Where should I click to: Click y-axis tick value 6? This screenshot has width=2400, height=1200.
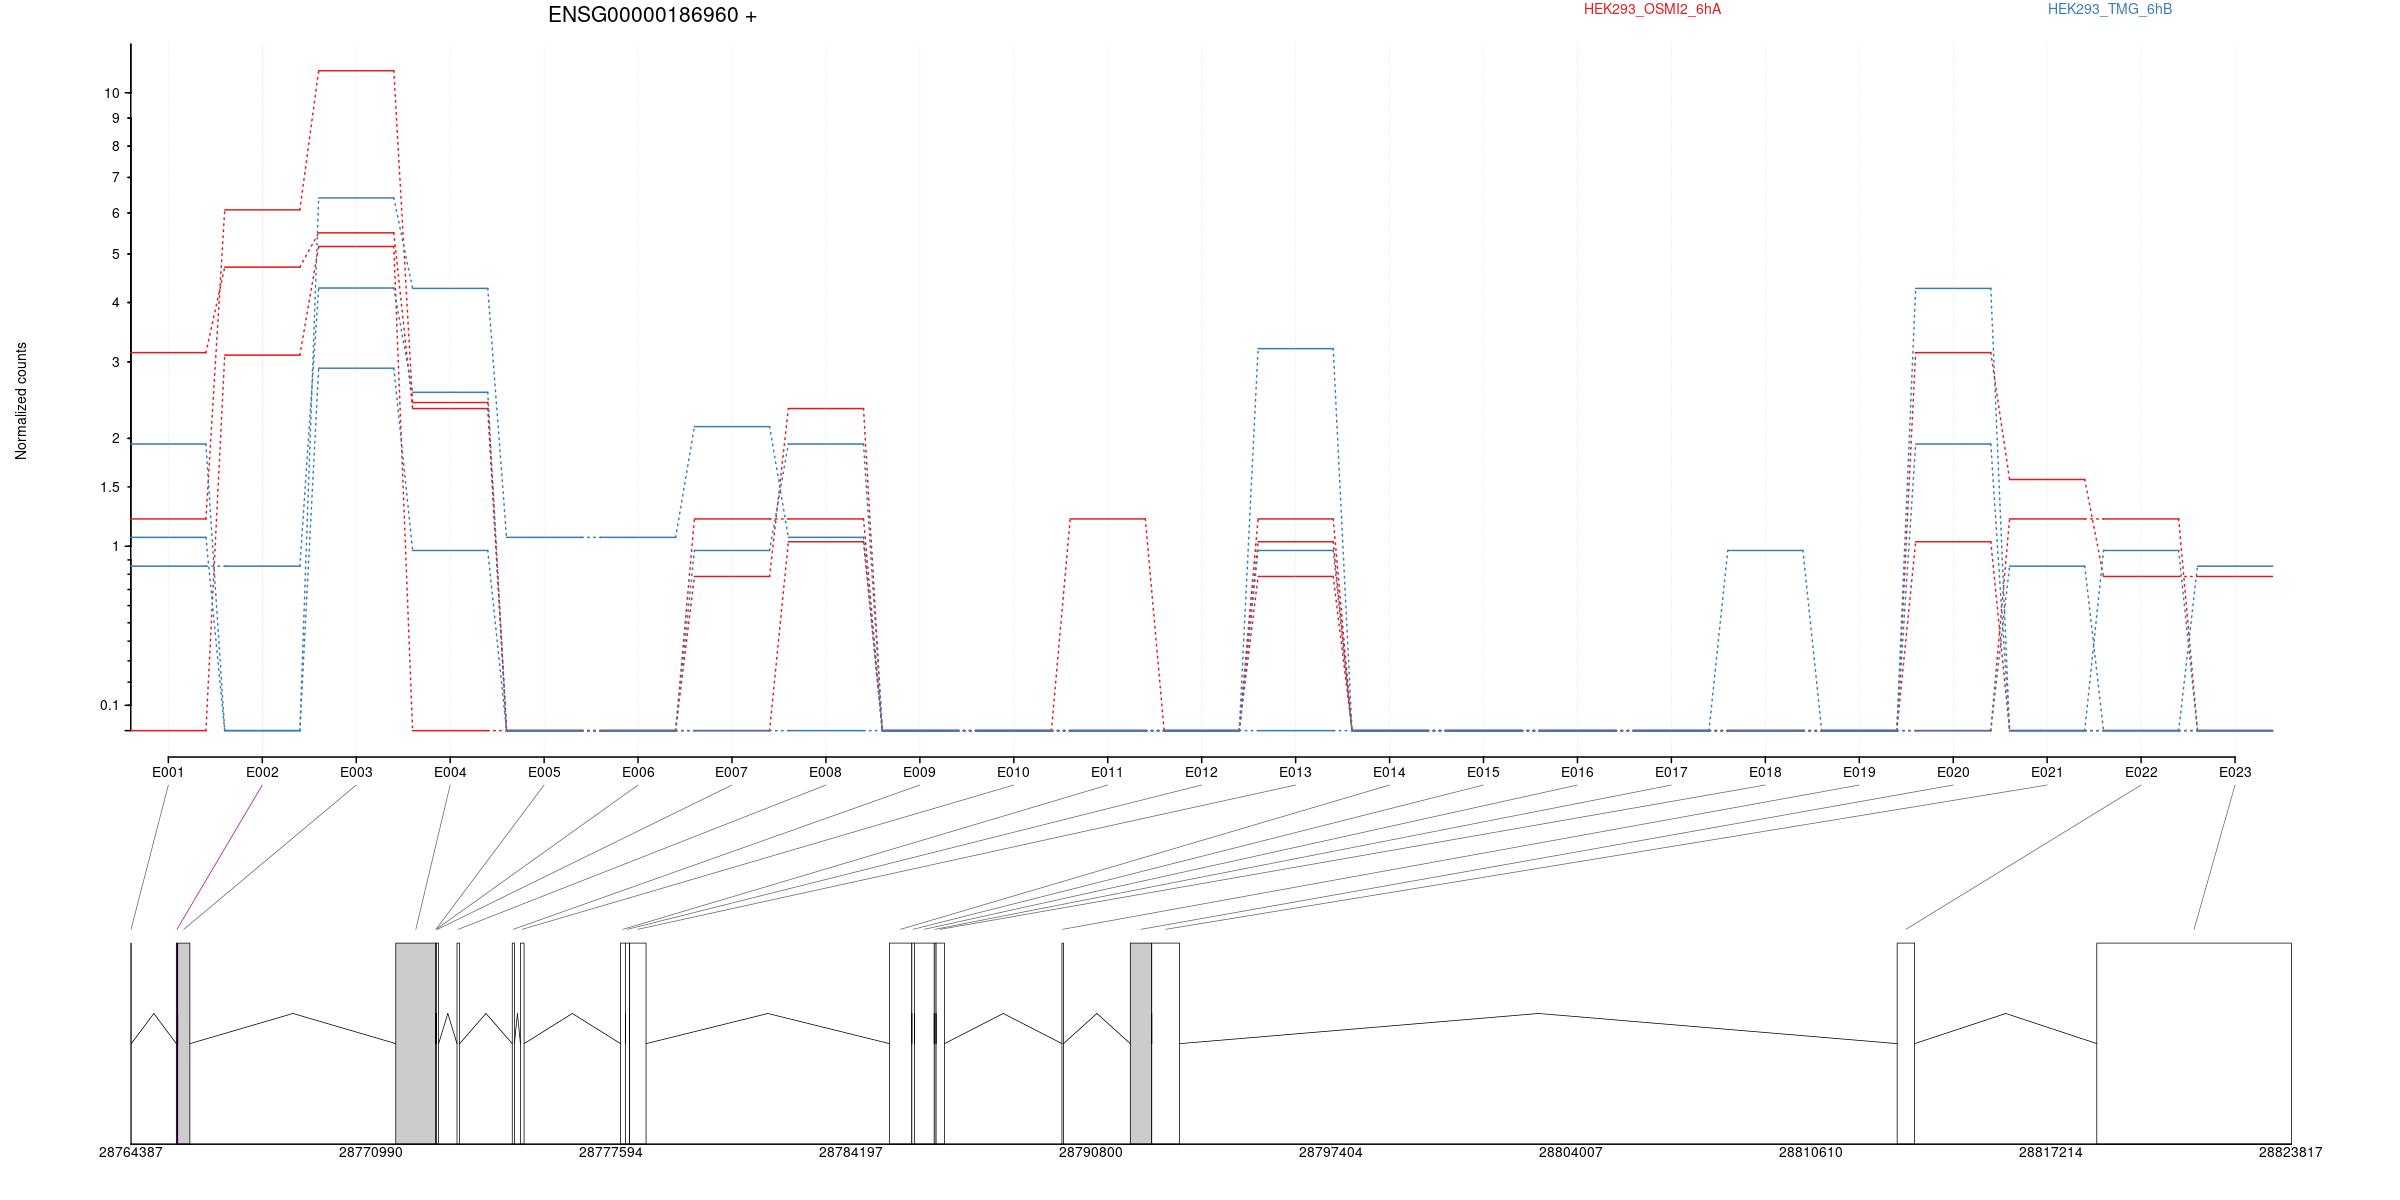pos(116,213)
